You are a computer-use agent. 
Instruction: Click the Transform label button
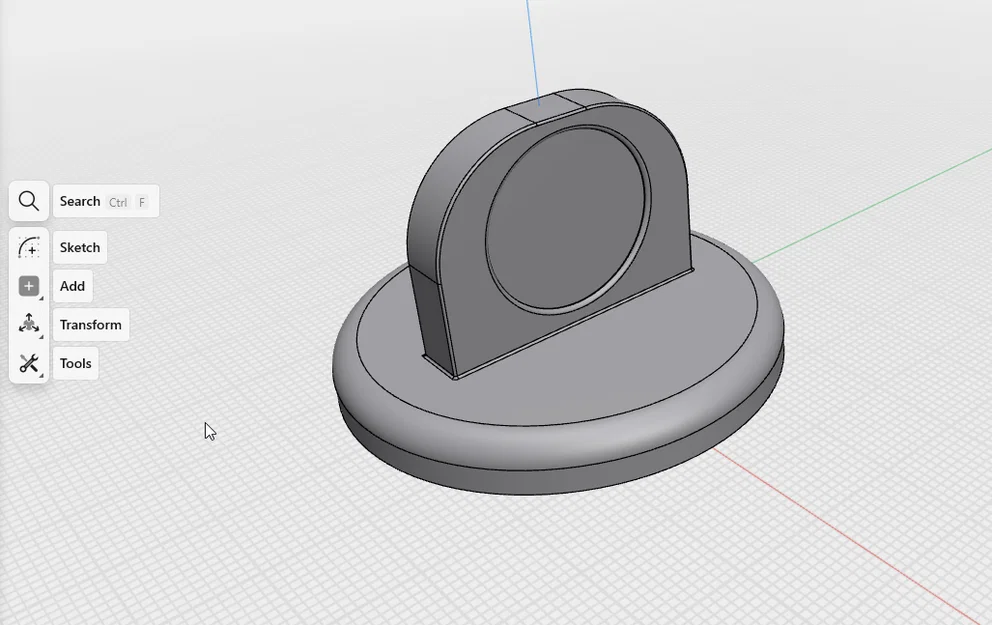(x=90, y=325)
